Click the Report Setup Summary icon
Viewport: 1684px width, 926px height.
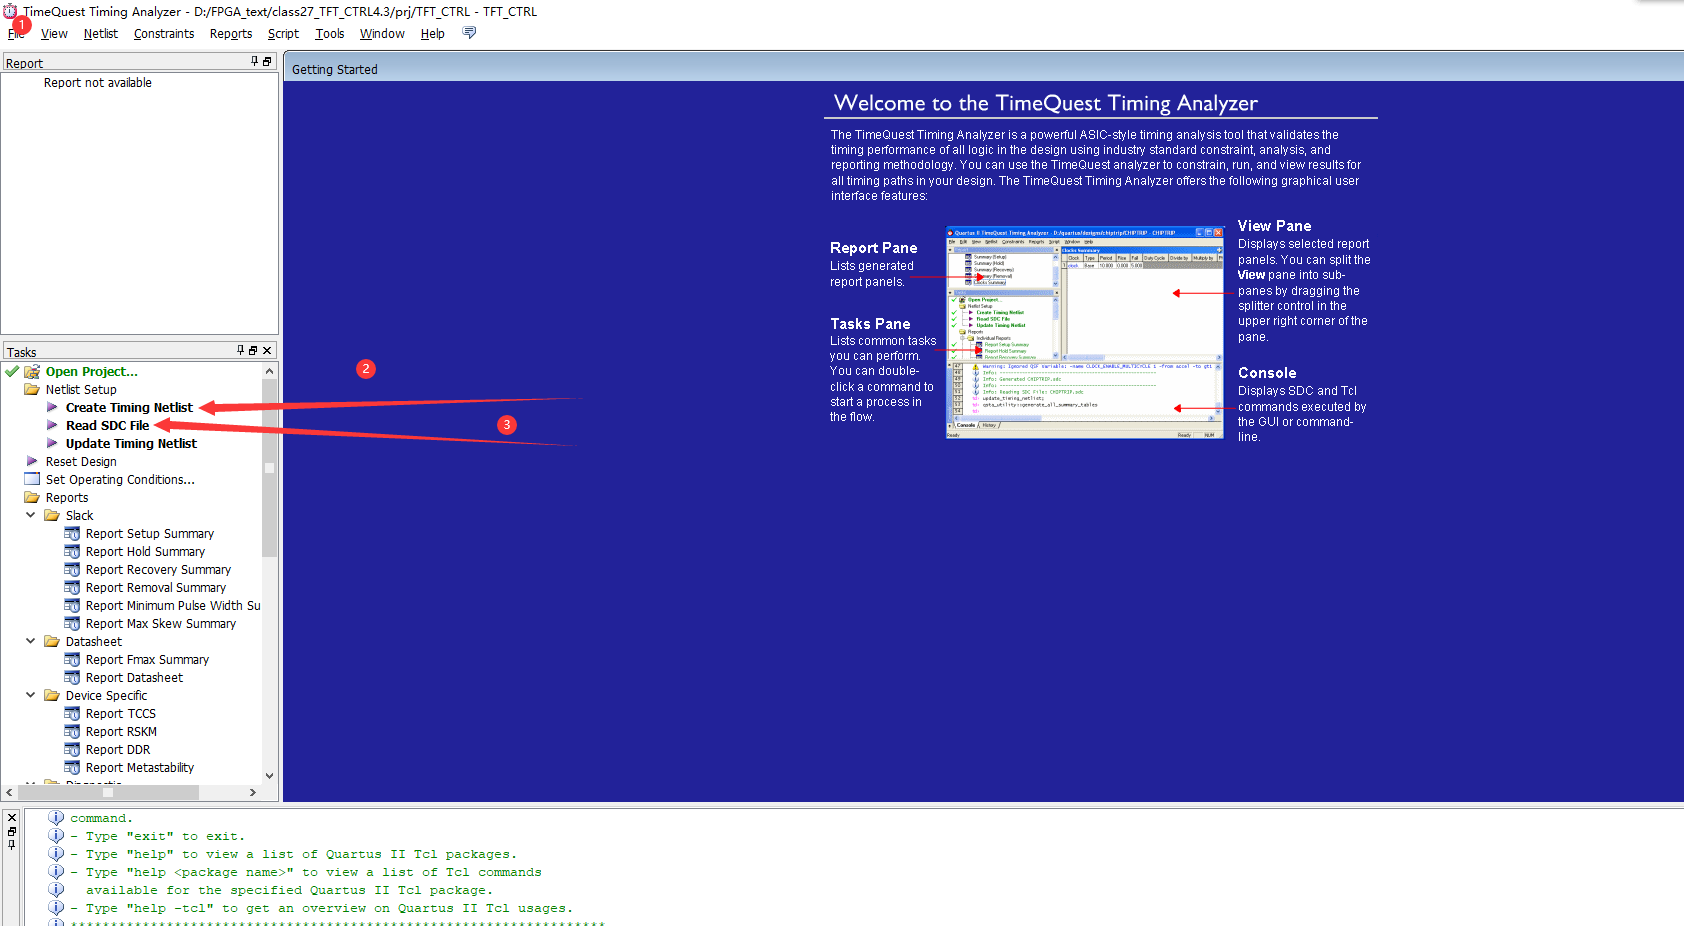pos(72,534)
